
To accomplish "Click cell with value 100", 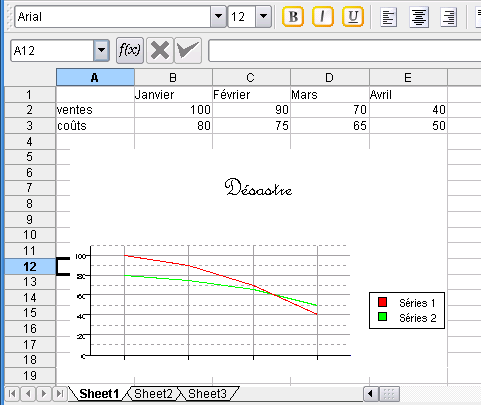I will coord(173,110).
